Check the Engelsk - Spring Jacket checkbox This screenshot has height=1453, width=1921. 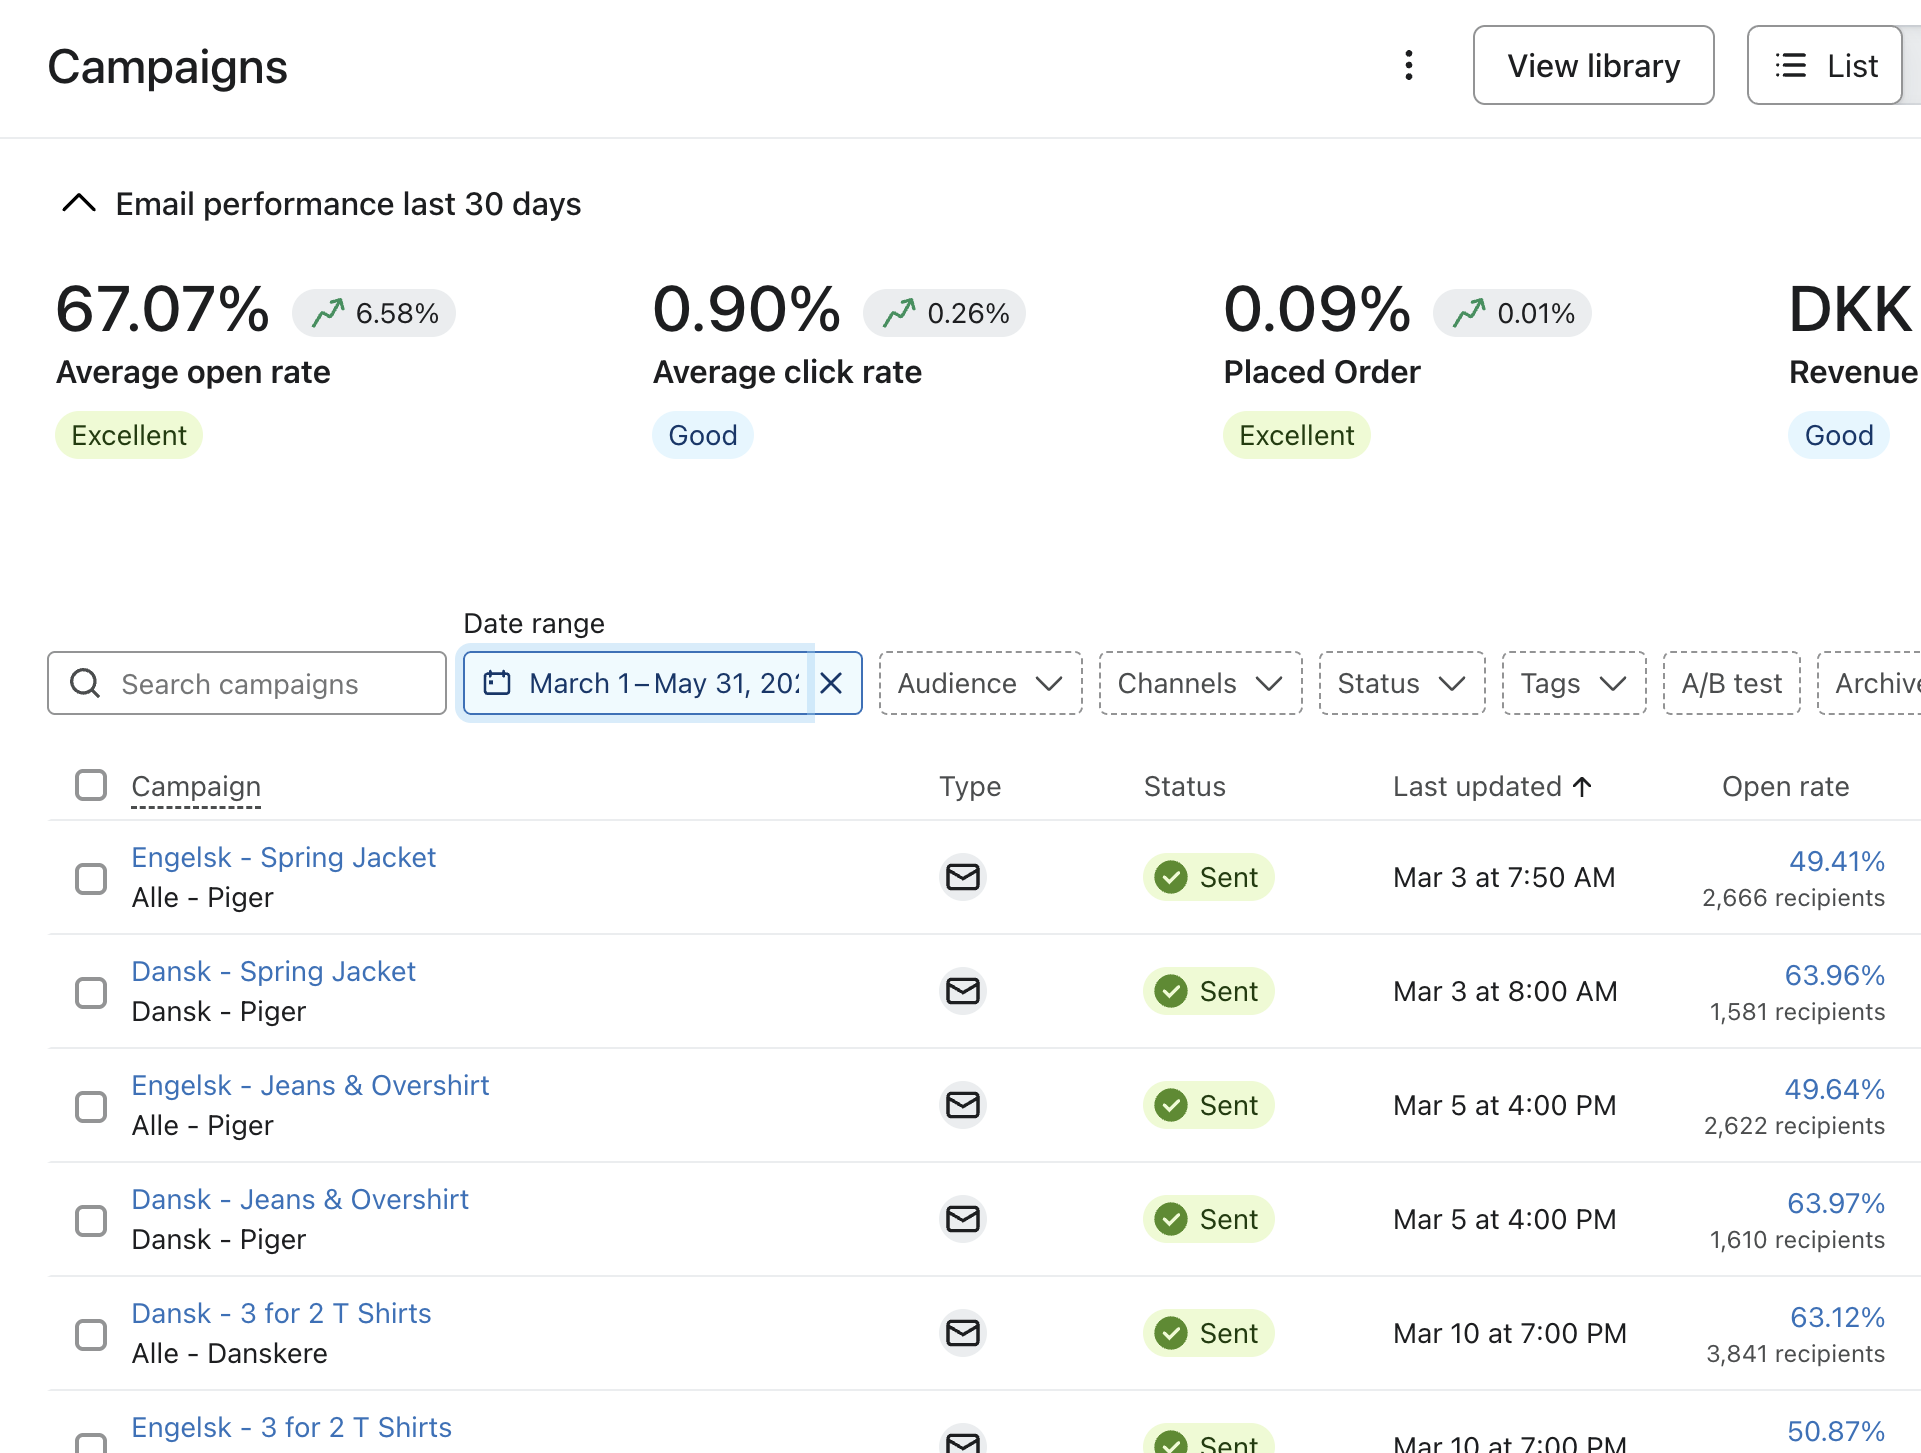[91, 878]
